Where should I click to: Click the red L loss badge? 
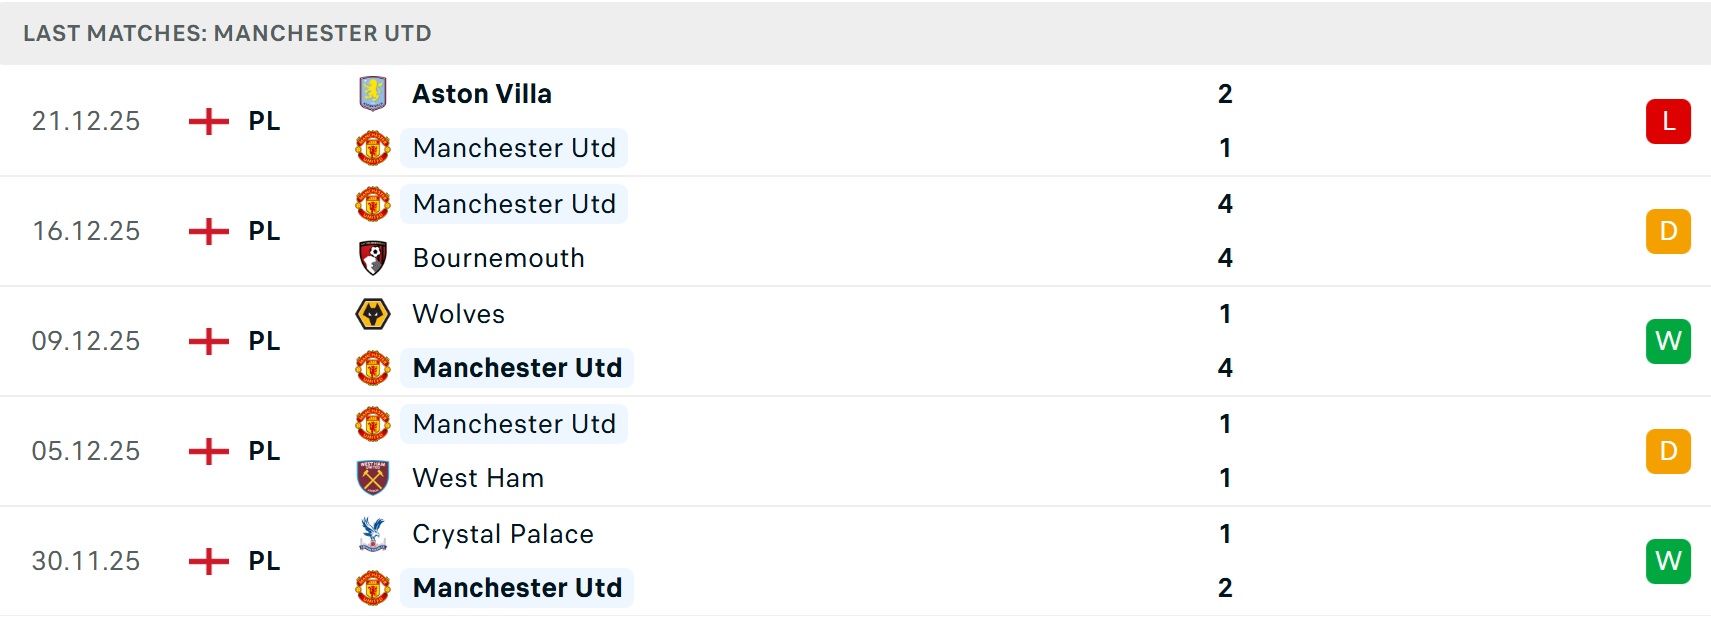(x=1668, y=121)
